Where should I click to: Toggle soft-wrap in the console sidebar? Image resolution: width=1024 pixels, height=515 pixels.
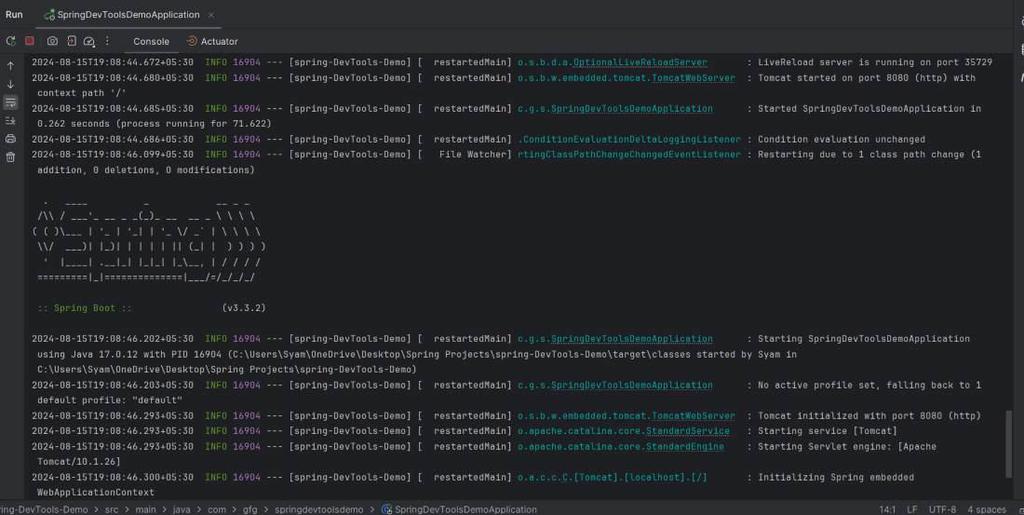tap(10, 102)
